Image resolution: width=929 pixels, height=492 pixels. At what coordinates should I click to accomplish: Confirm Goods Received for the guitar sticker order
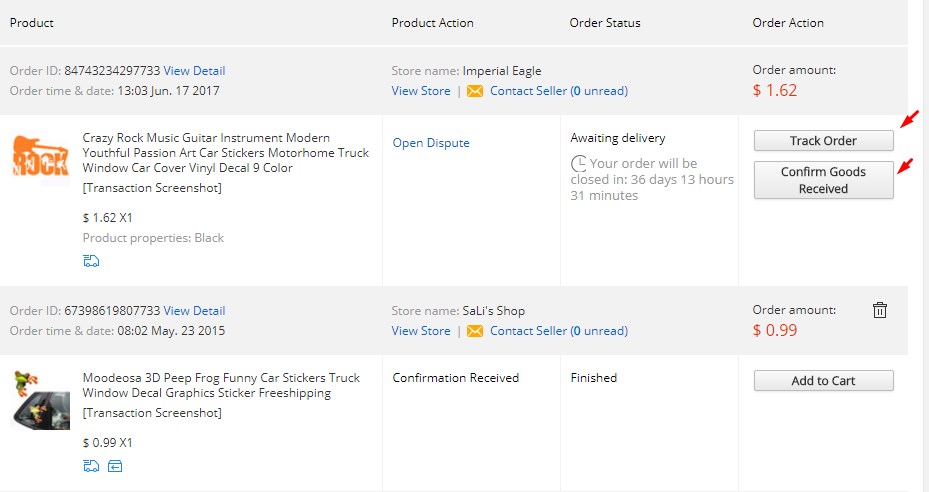pos(823,180)
